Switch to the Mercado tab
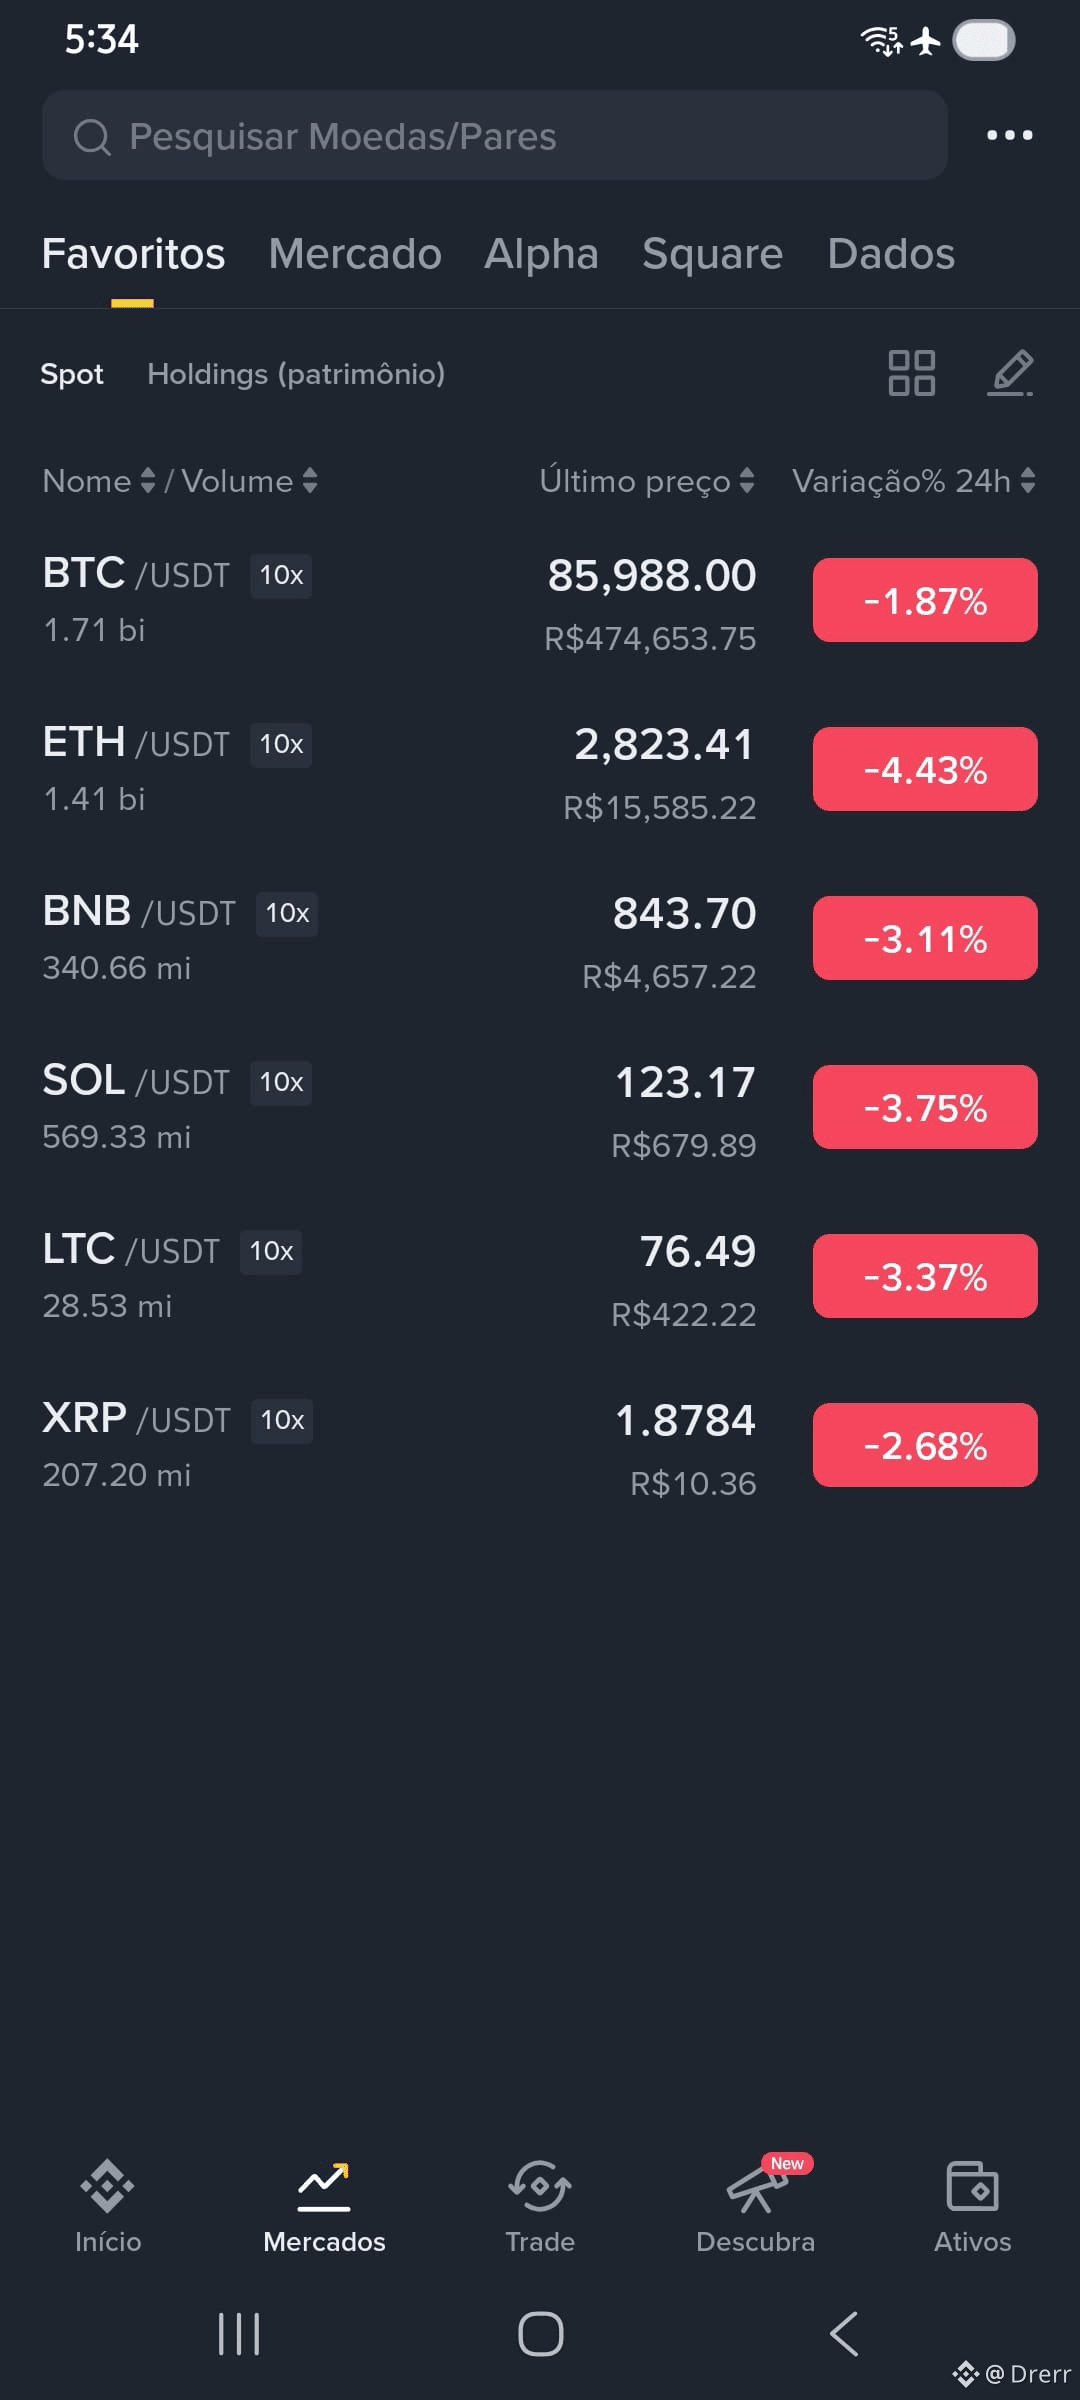The width and height of the screenshot is (1080, 2400). (x=355, y=254)
